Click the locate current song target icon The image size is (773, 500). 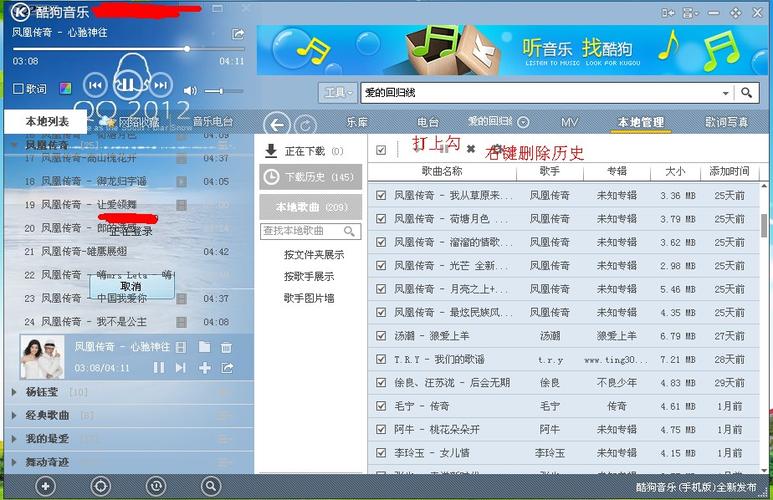point(101,485)
